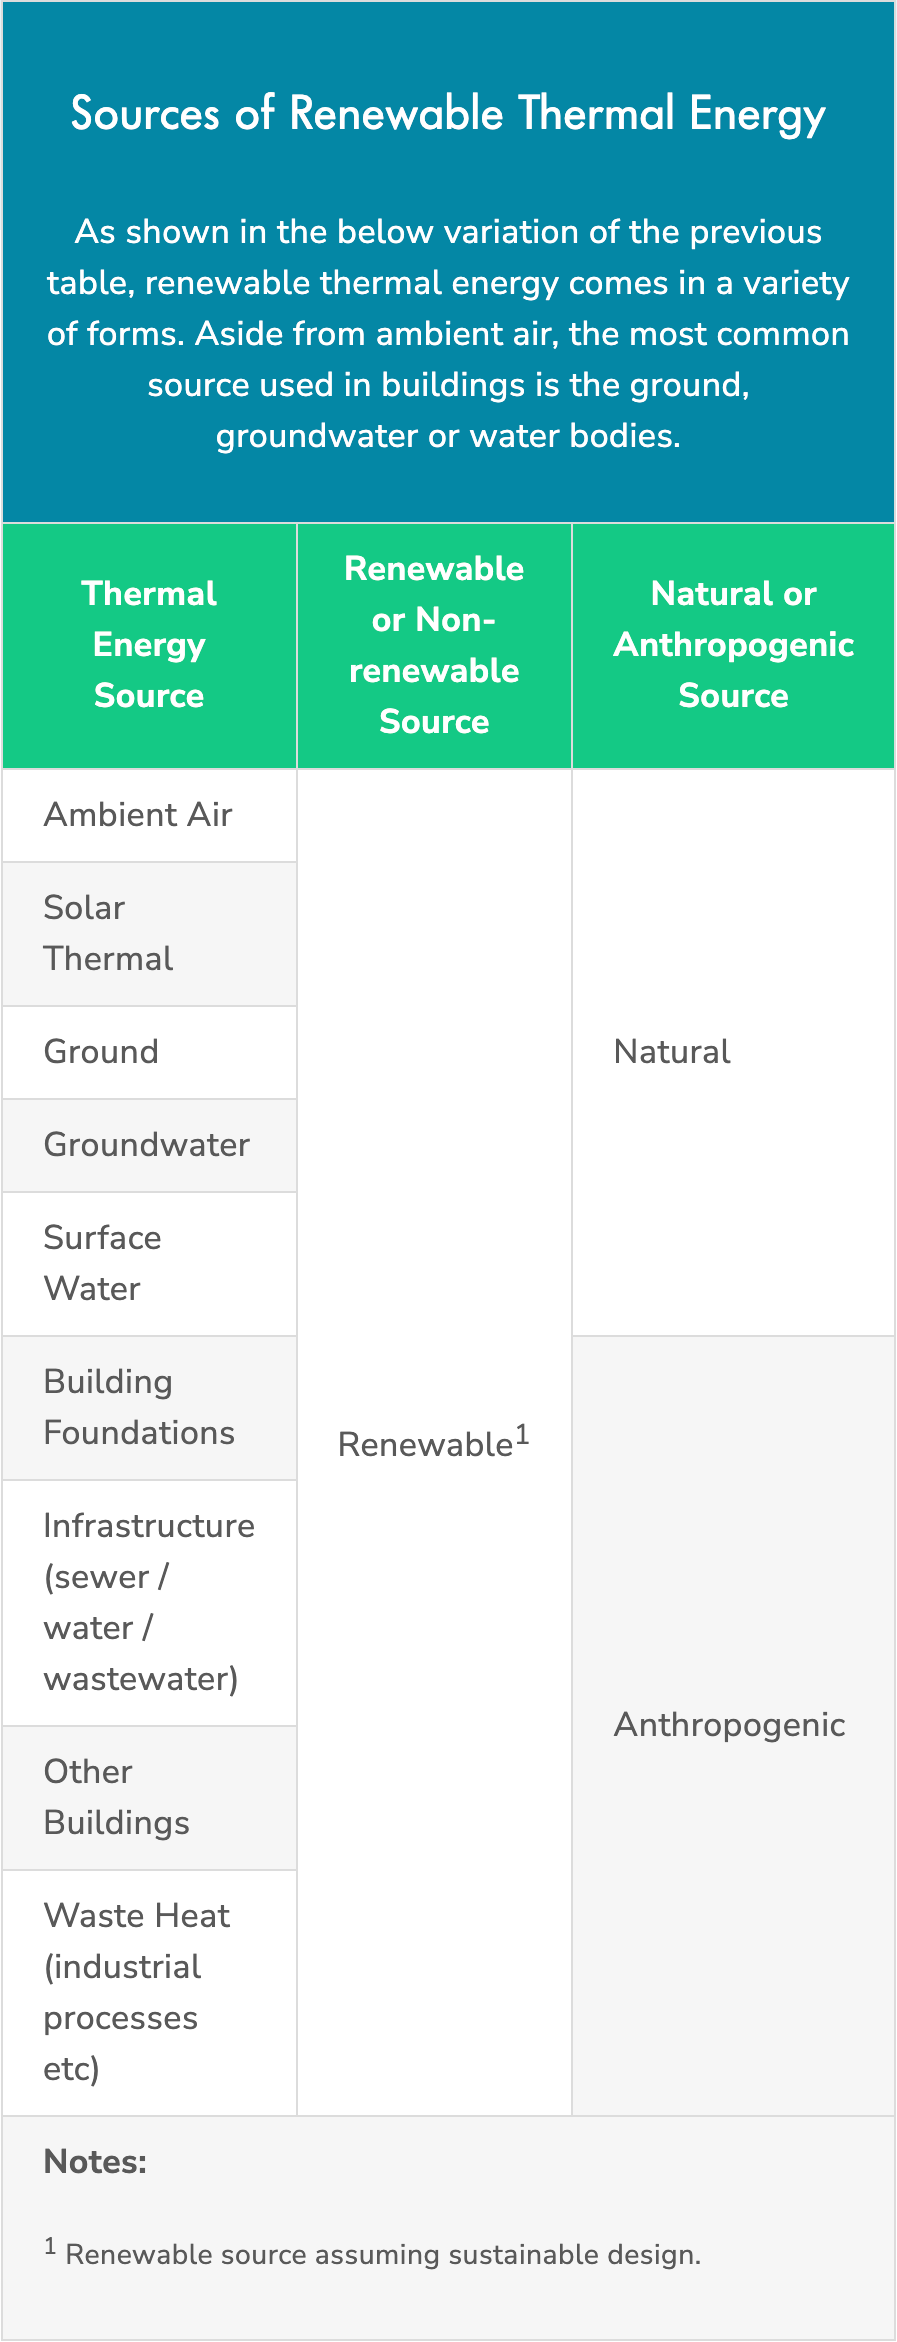Click the Ambient Air row

coord(149,815)
